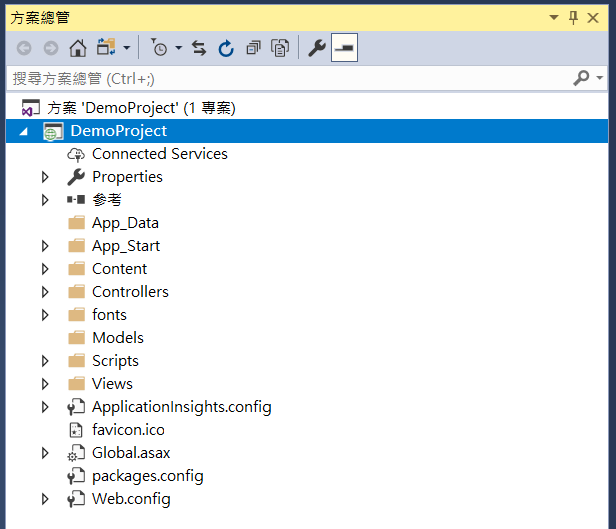The width and height of the screenshot is (616, 529).
Task: Click the Home icon in toolbar
Action: pos(77,48)
